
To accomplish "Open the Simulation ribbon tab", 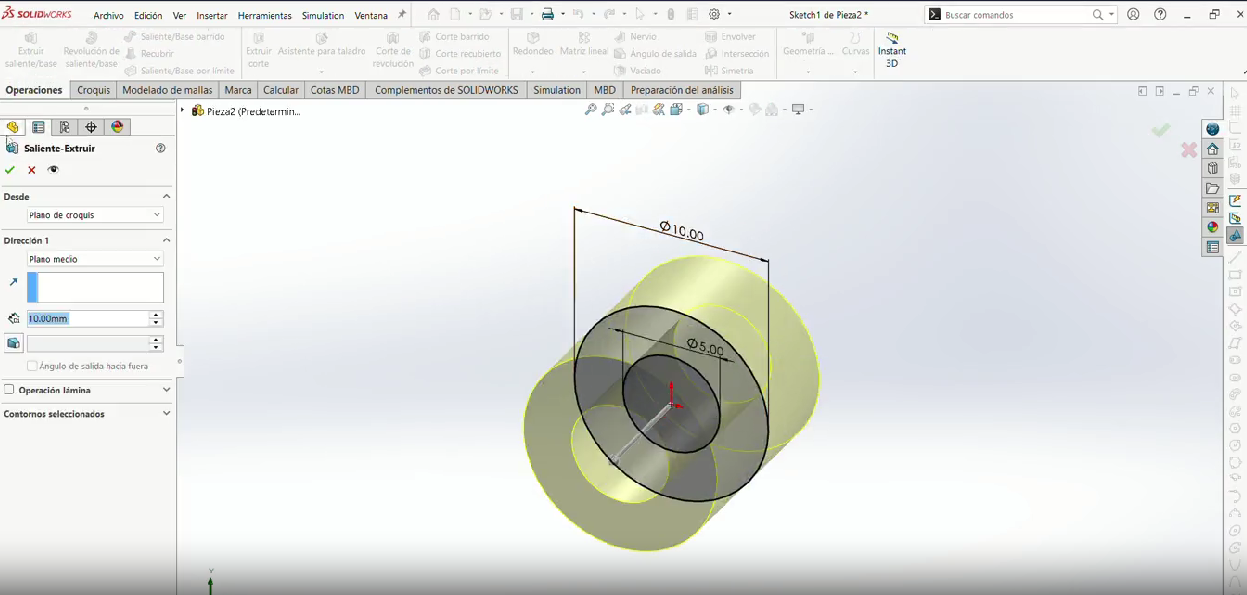I will 557,90.
